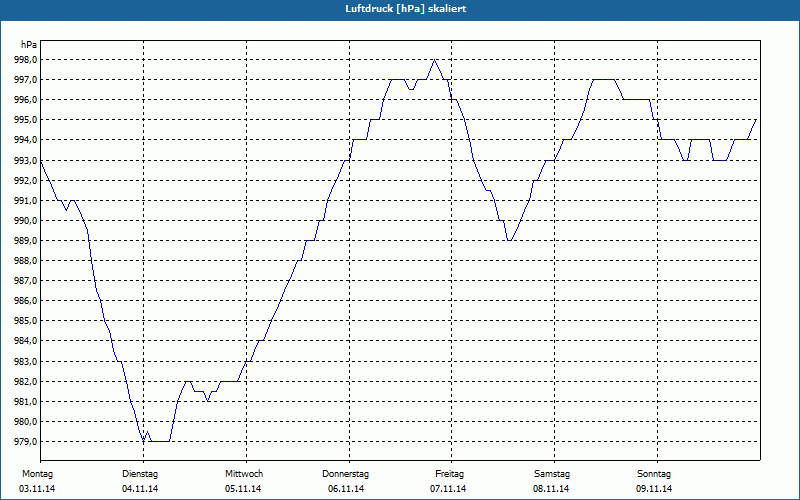Click the 998,0 y-axis label

tap(26, 60)
